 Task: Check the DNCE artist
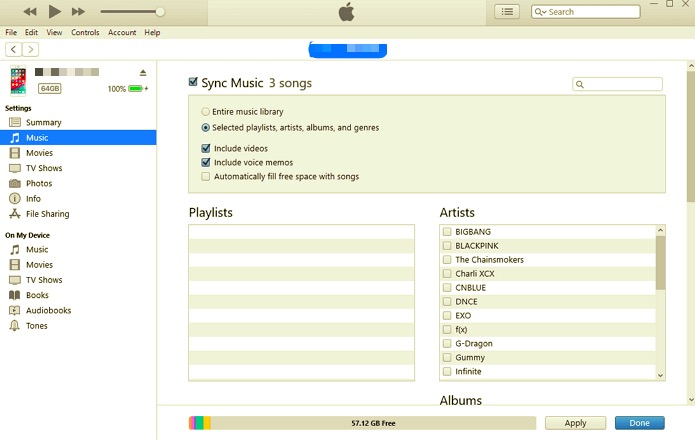tap(447, 301)
